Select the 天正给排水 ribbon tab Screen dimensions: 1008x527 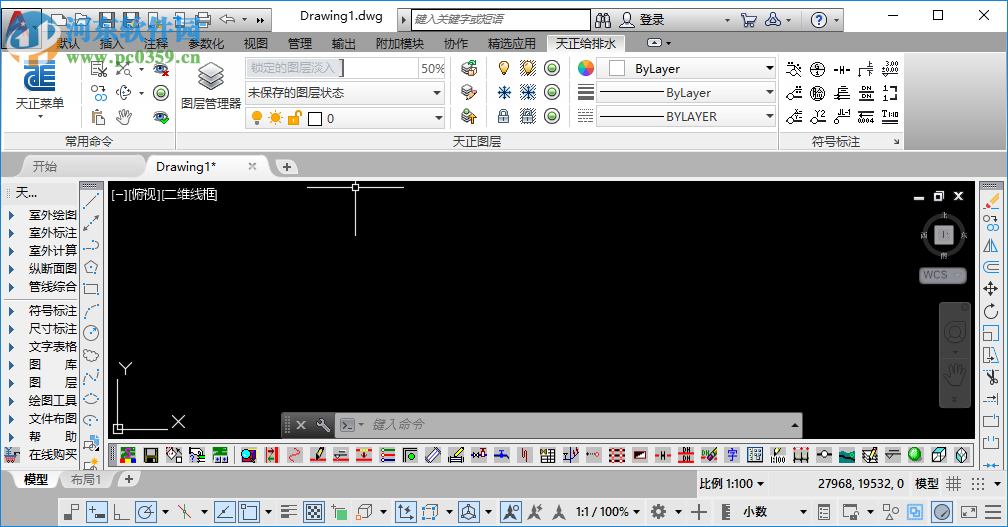pos(586,43)
